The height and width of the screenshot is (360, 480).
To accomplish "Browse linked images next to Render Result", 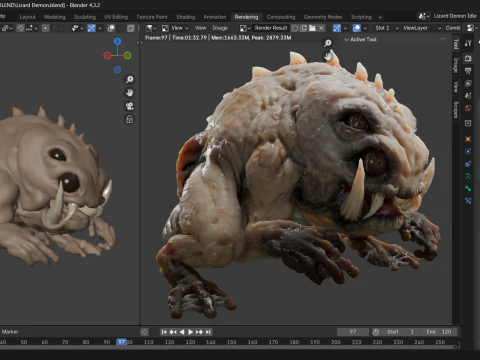I will tap(245, 28).
